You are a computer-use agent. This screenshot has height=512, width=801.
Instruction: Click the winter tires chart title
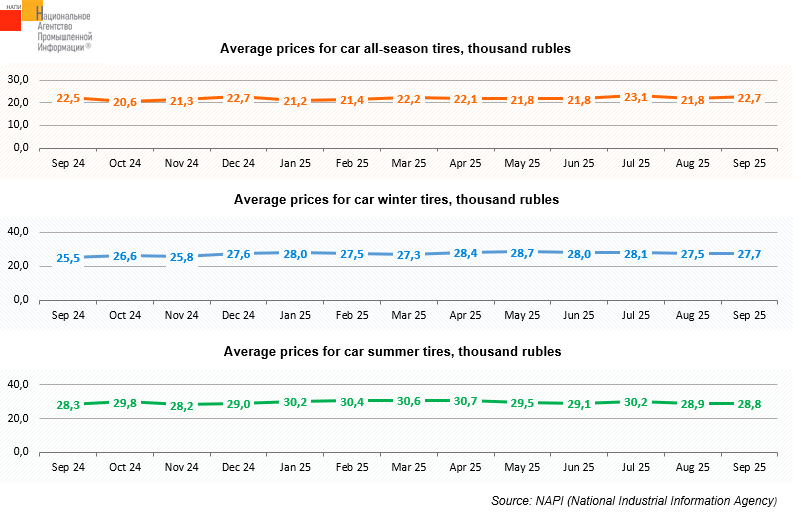pos(396,200)
